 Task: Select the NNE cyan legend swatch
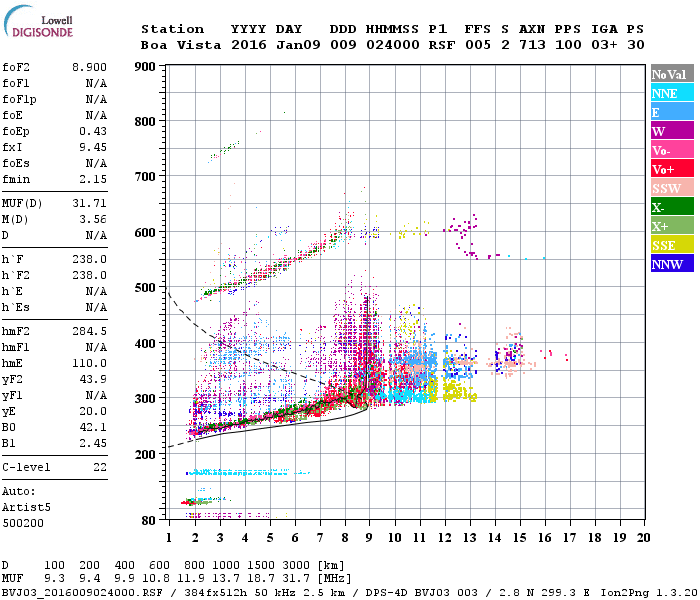click(x=672, y=93)
